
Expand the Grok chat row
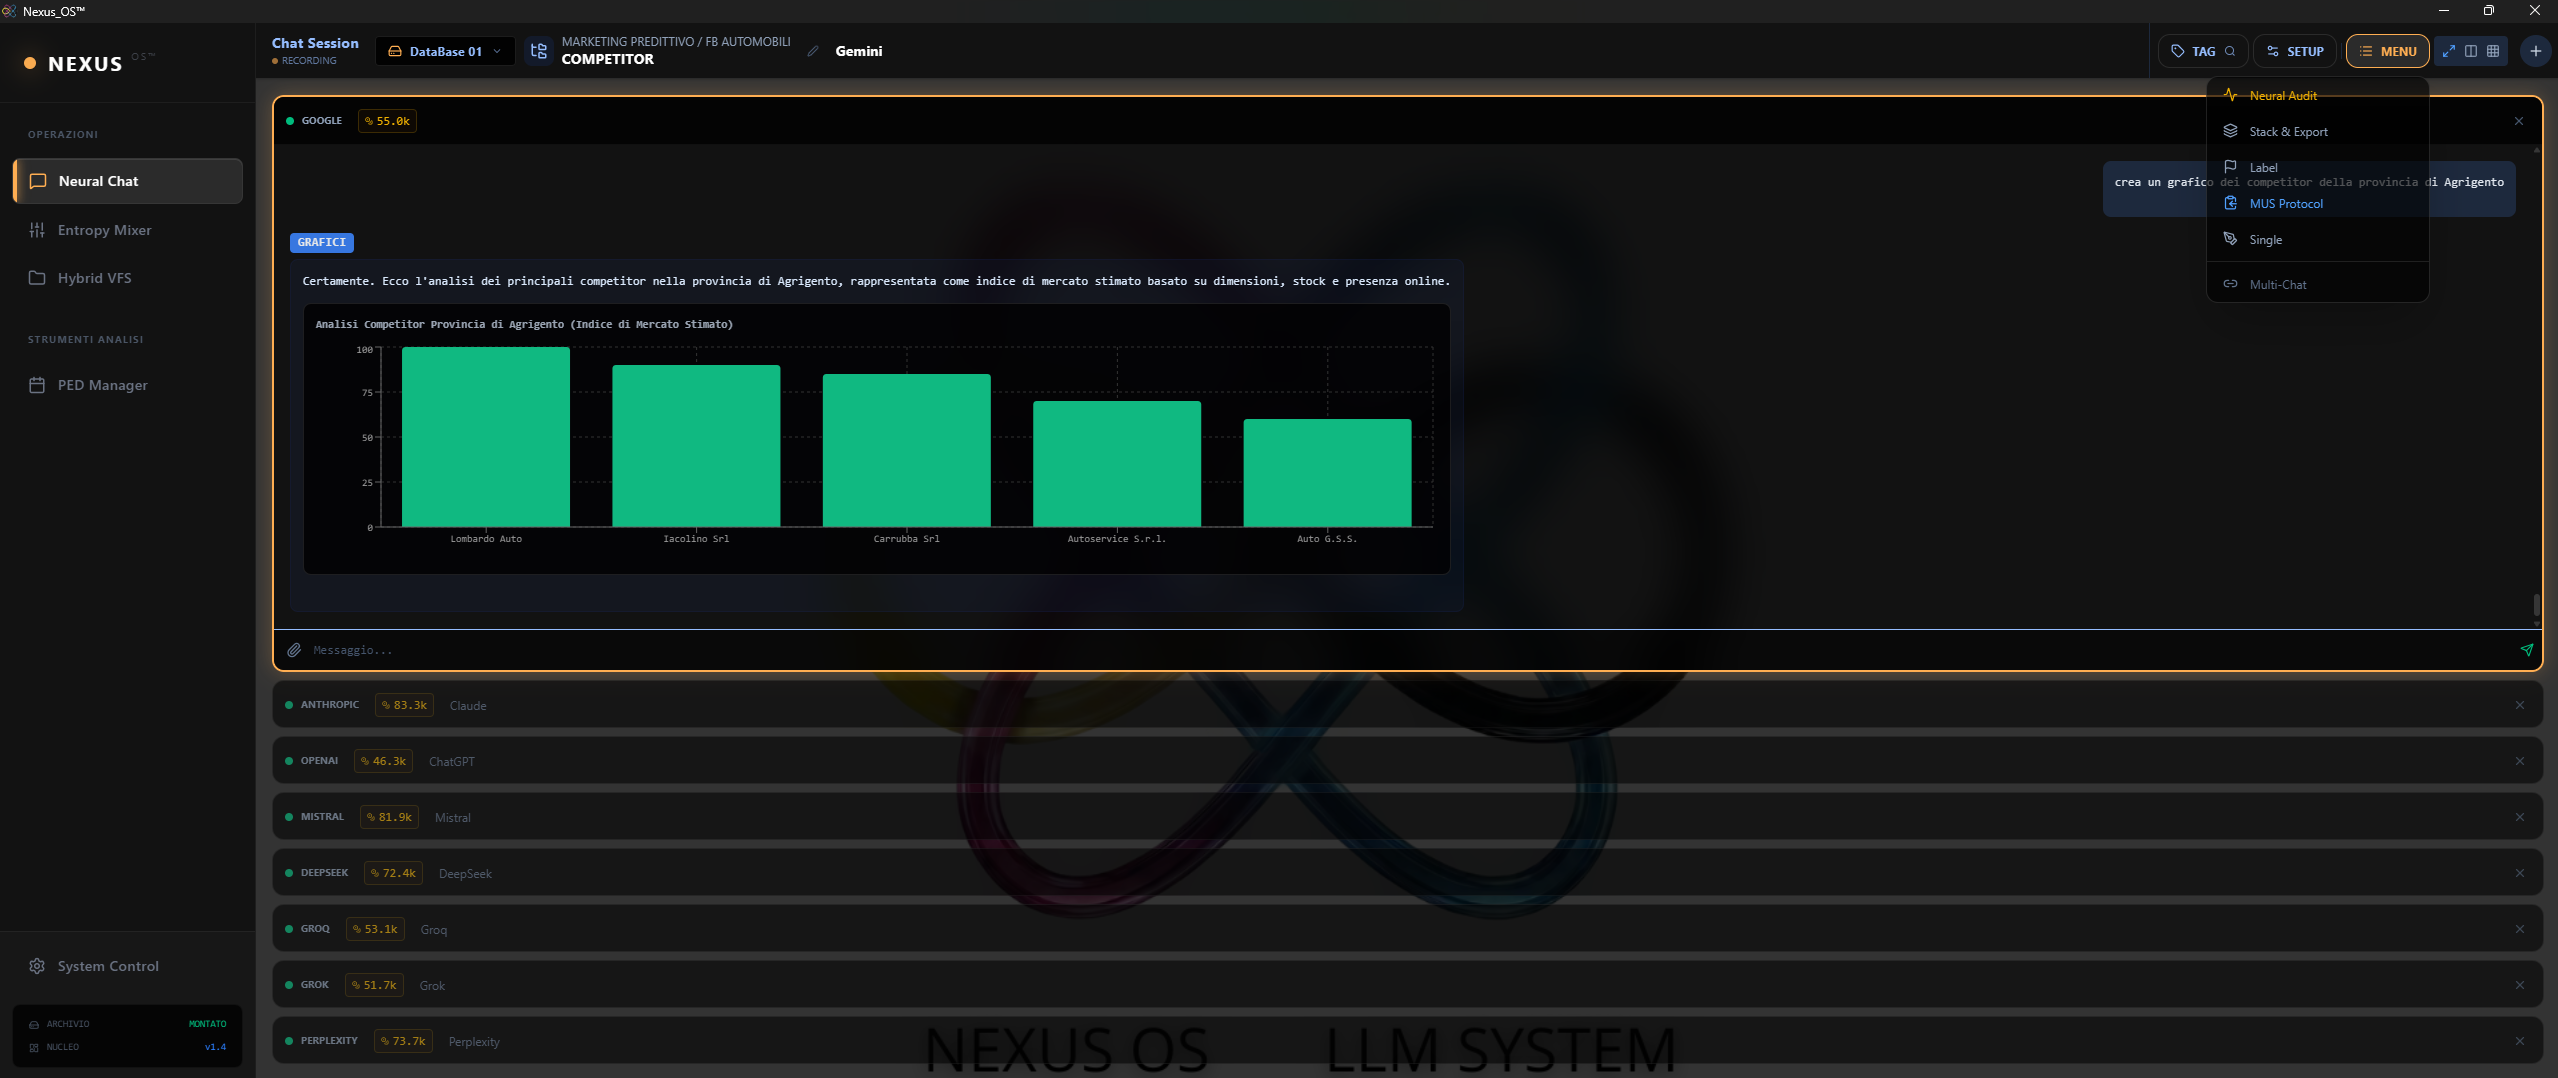1407,985
